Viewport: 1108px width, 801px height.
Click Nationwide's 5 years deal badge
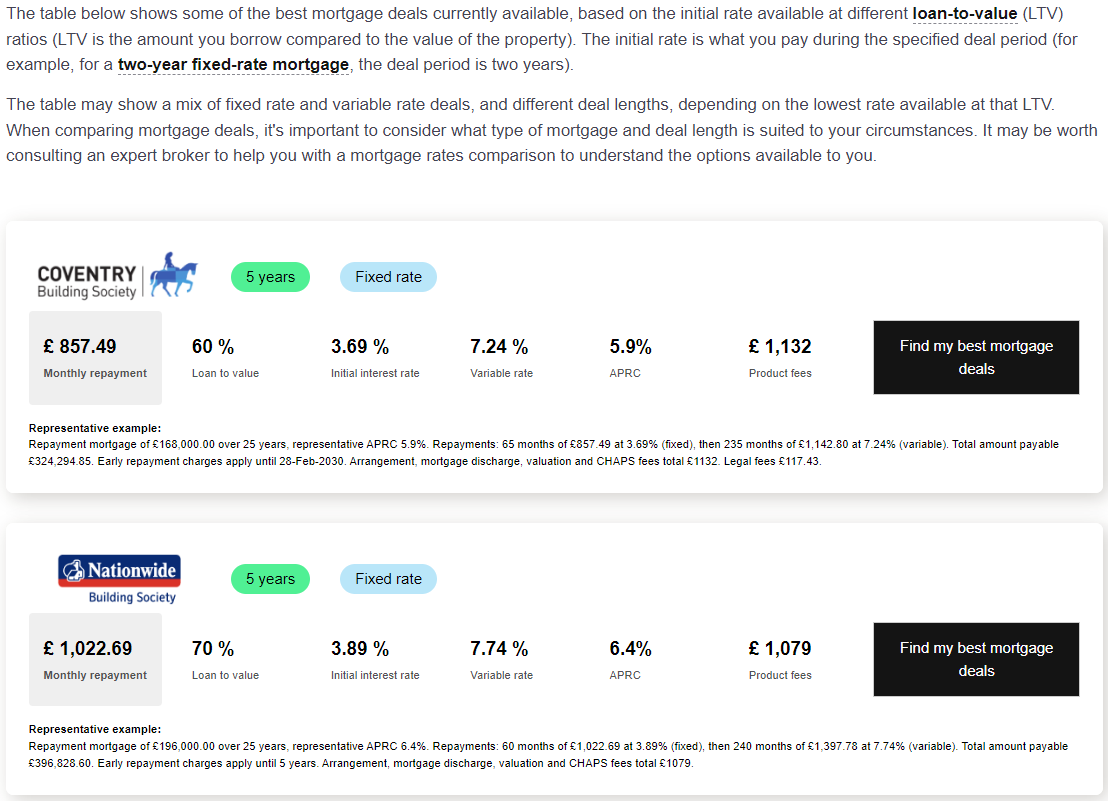[270, 579]
